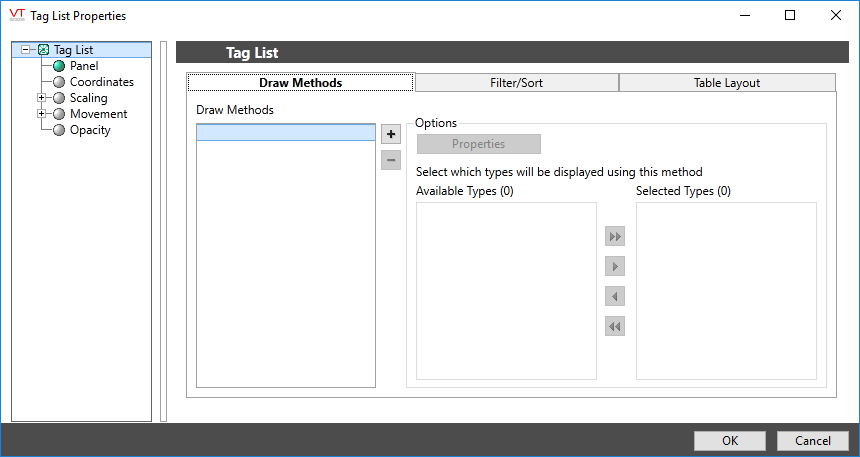This screenshot has height=457, width=860.
Task: Expand the Scaling tree node
Action: (x=41, y=98)
